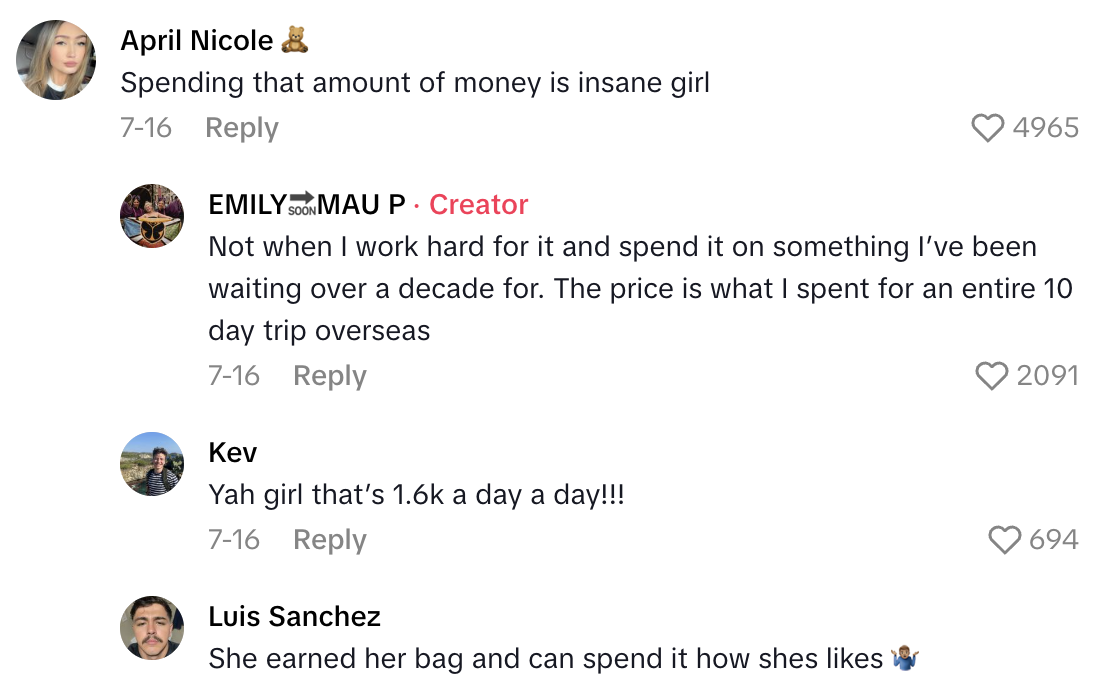1118x682 pixels.
Task: Click Luis Sanchez's username
Action: click(x=295, y=616)
